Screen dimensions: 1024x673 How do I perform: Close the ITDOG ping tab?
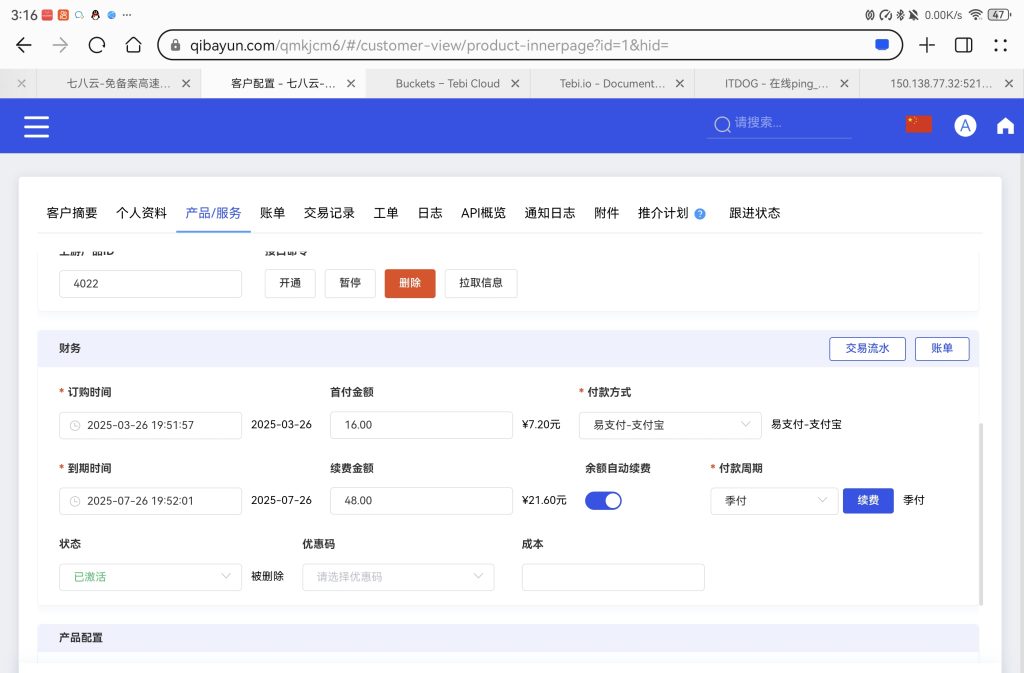844,84
